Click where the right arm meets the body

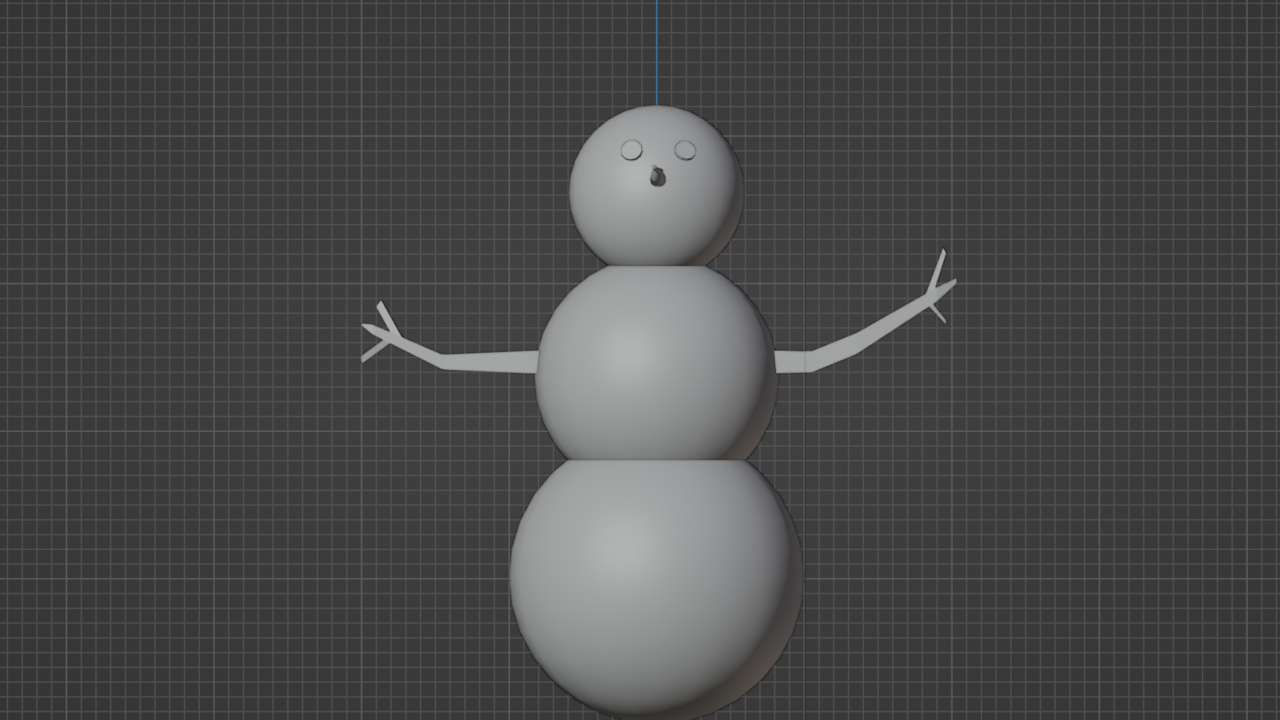tap(775, 360)
